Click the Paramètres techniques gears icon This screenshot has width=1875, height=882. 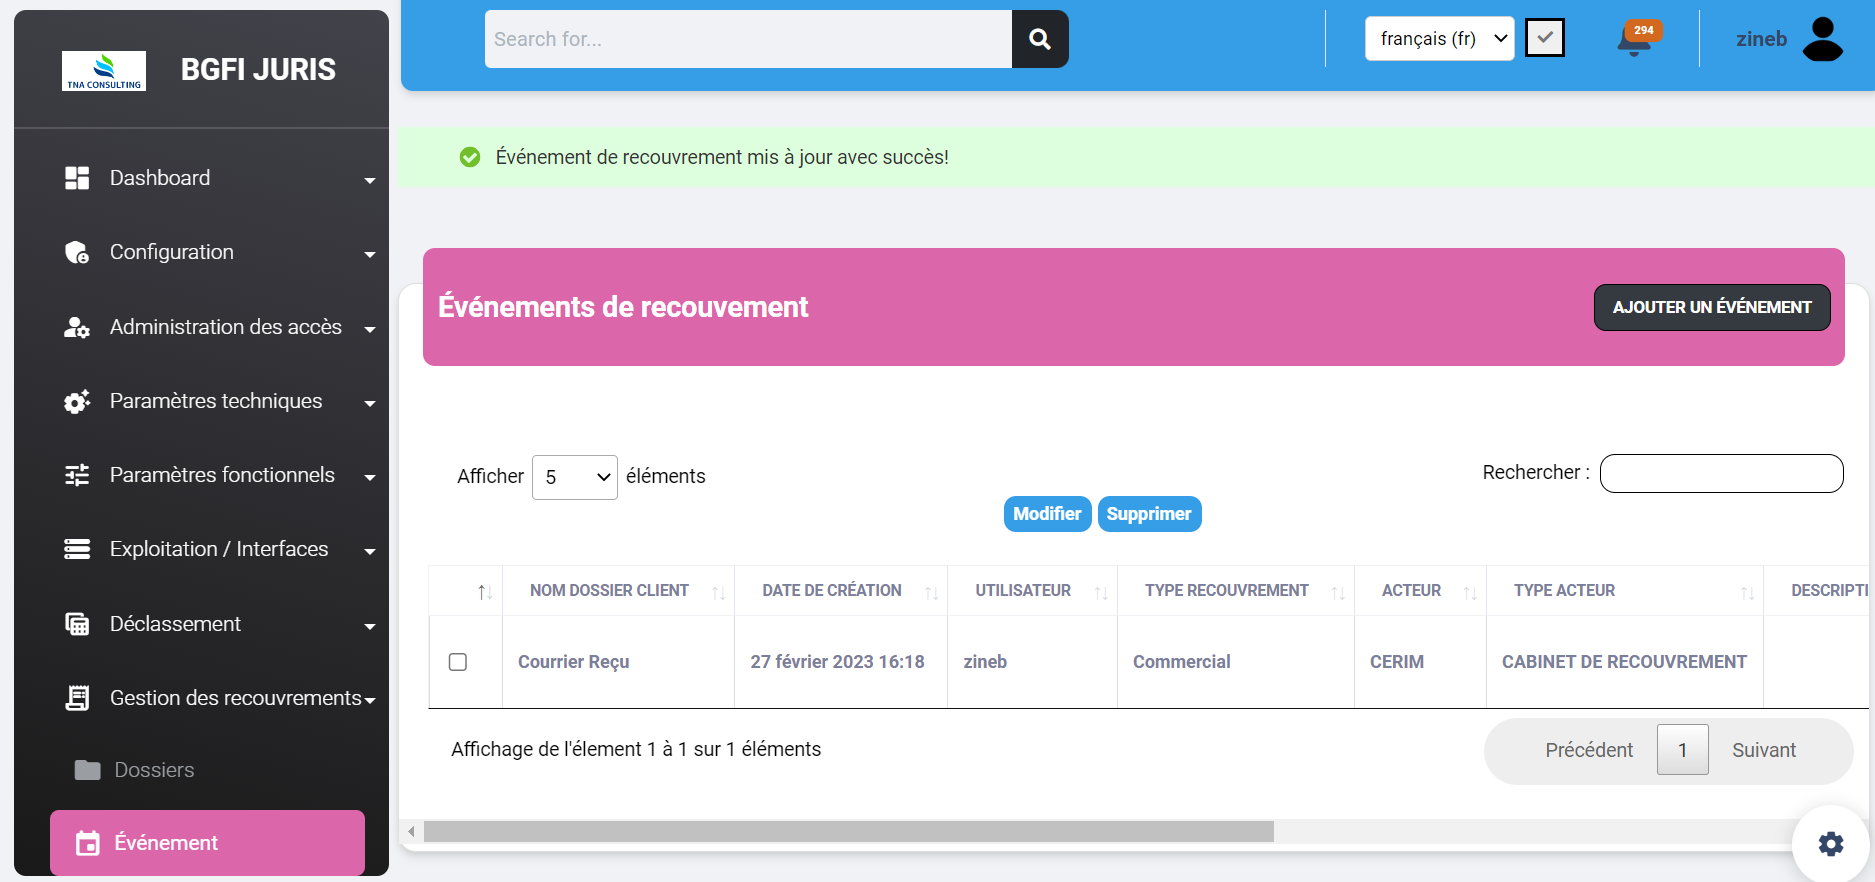coord(77,401)
